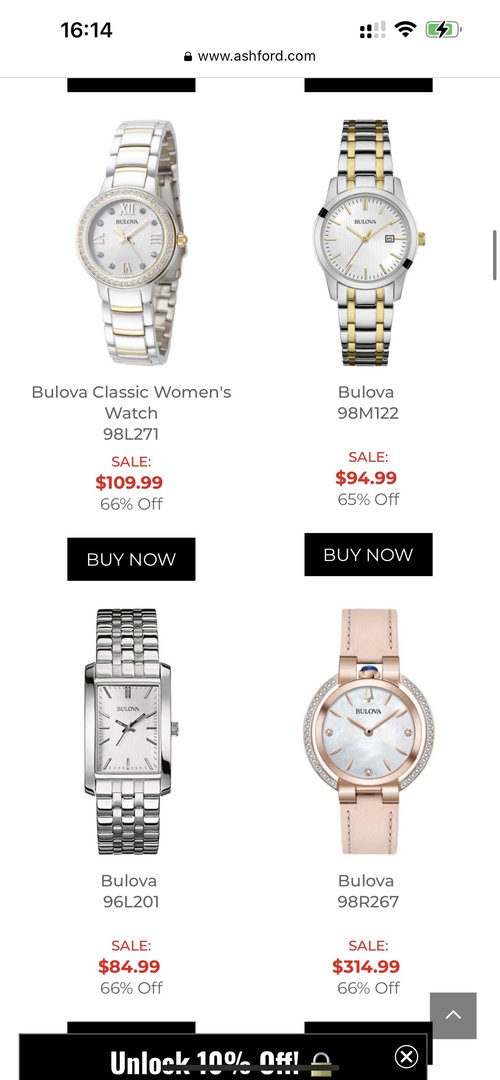500x1080 pixels.
Task: Tap the lock icon in the address bar
Action: click(188, 56)
